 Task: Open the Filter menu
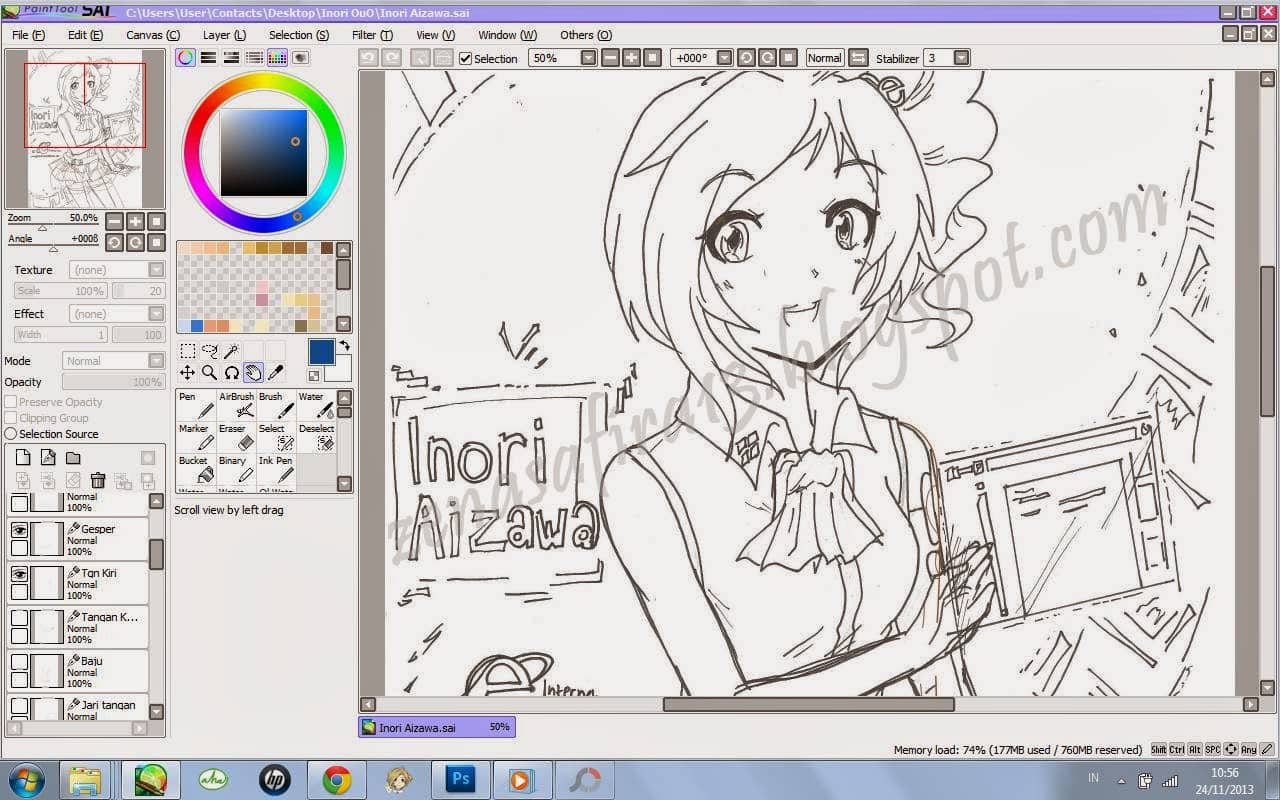371,34
